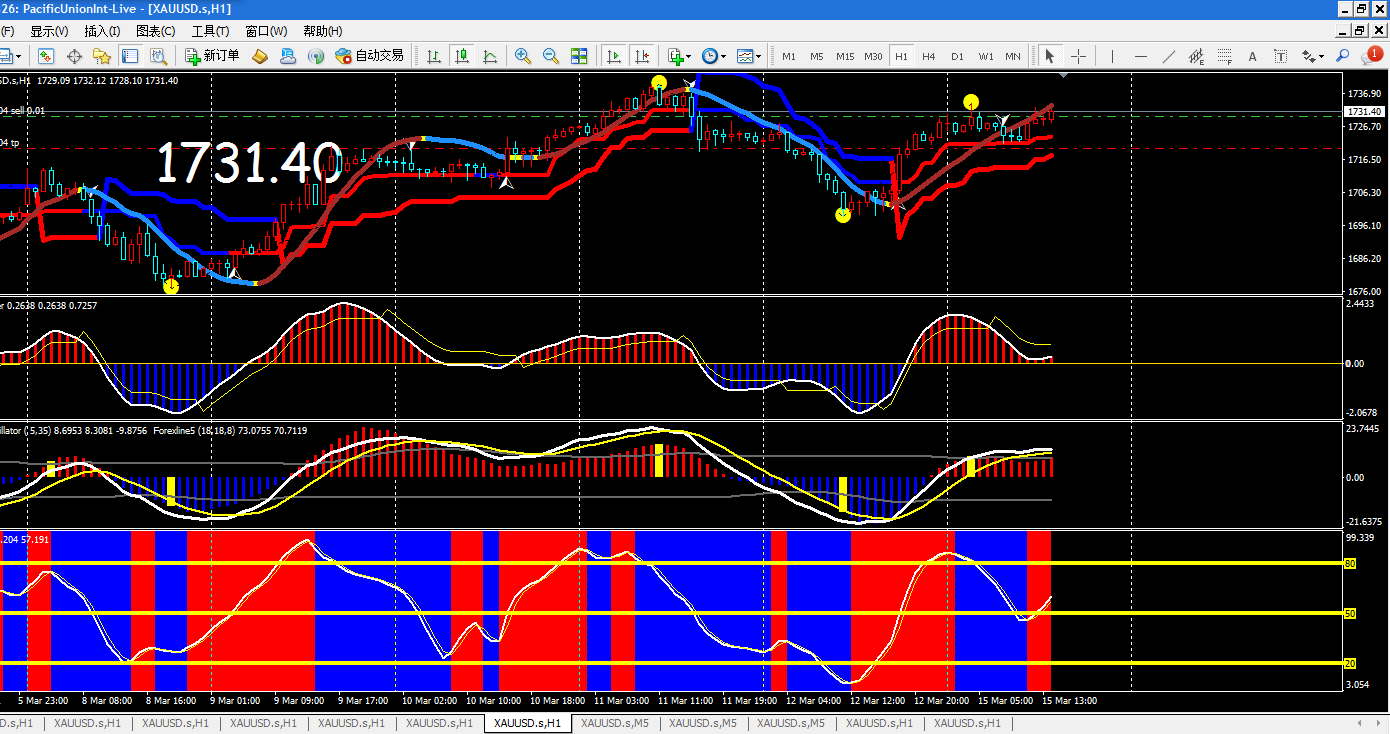
Task: Open the chat notification icon with badge
Action: [x=1370, y=56]
